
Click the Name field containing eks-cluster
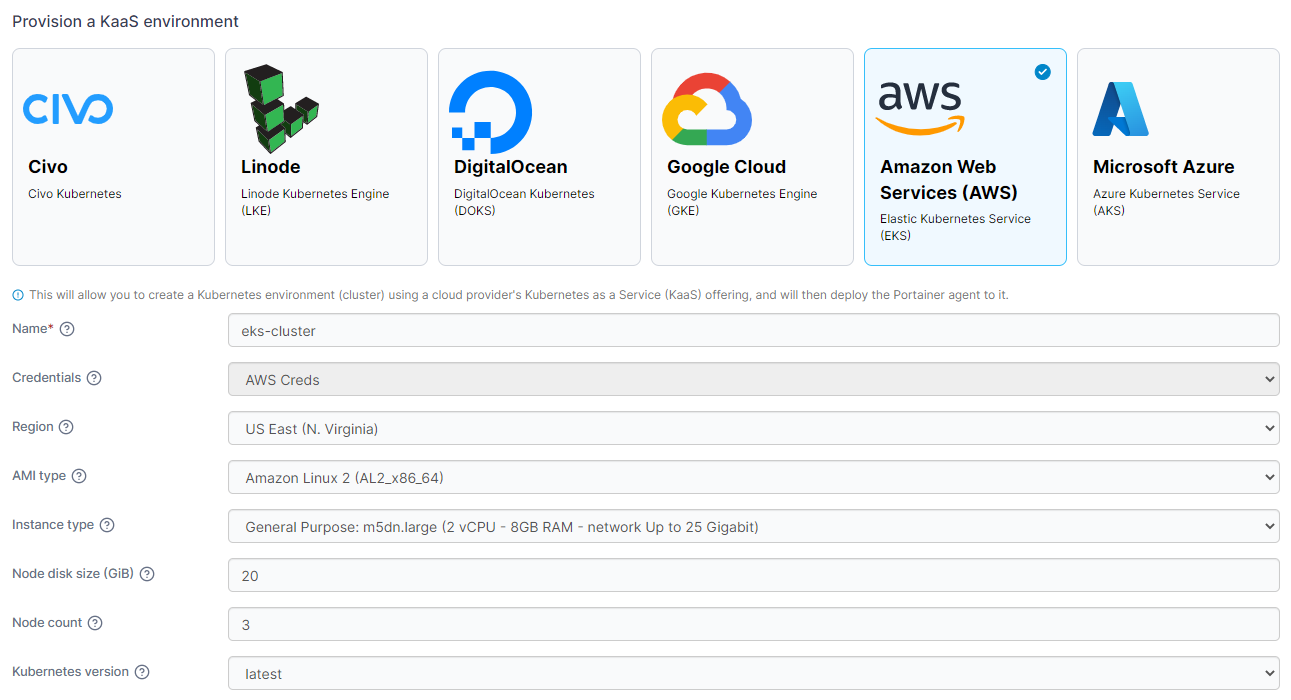754,330
